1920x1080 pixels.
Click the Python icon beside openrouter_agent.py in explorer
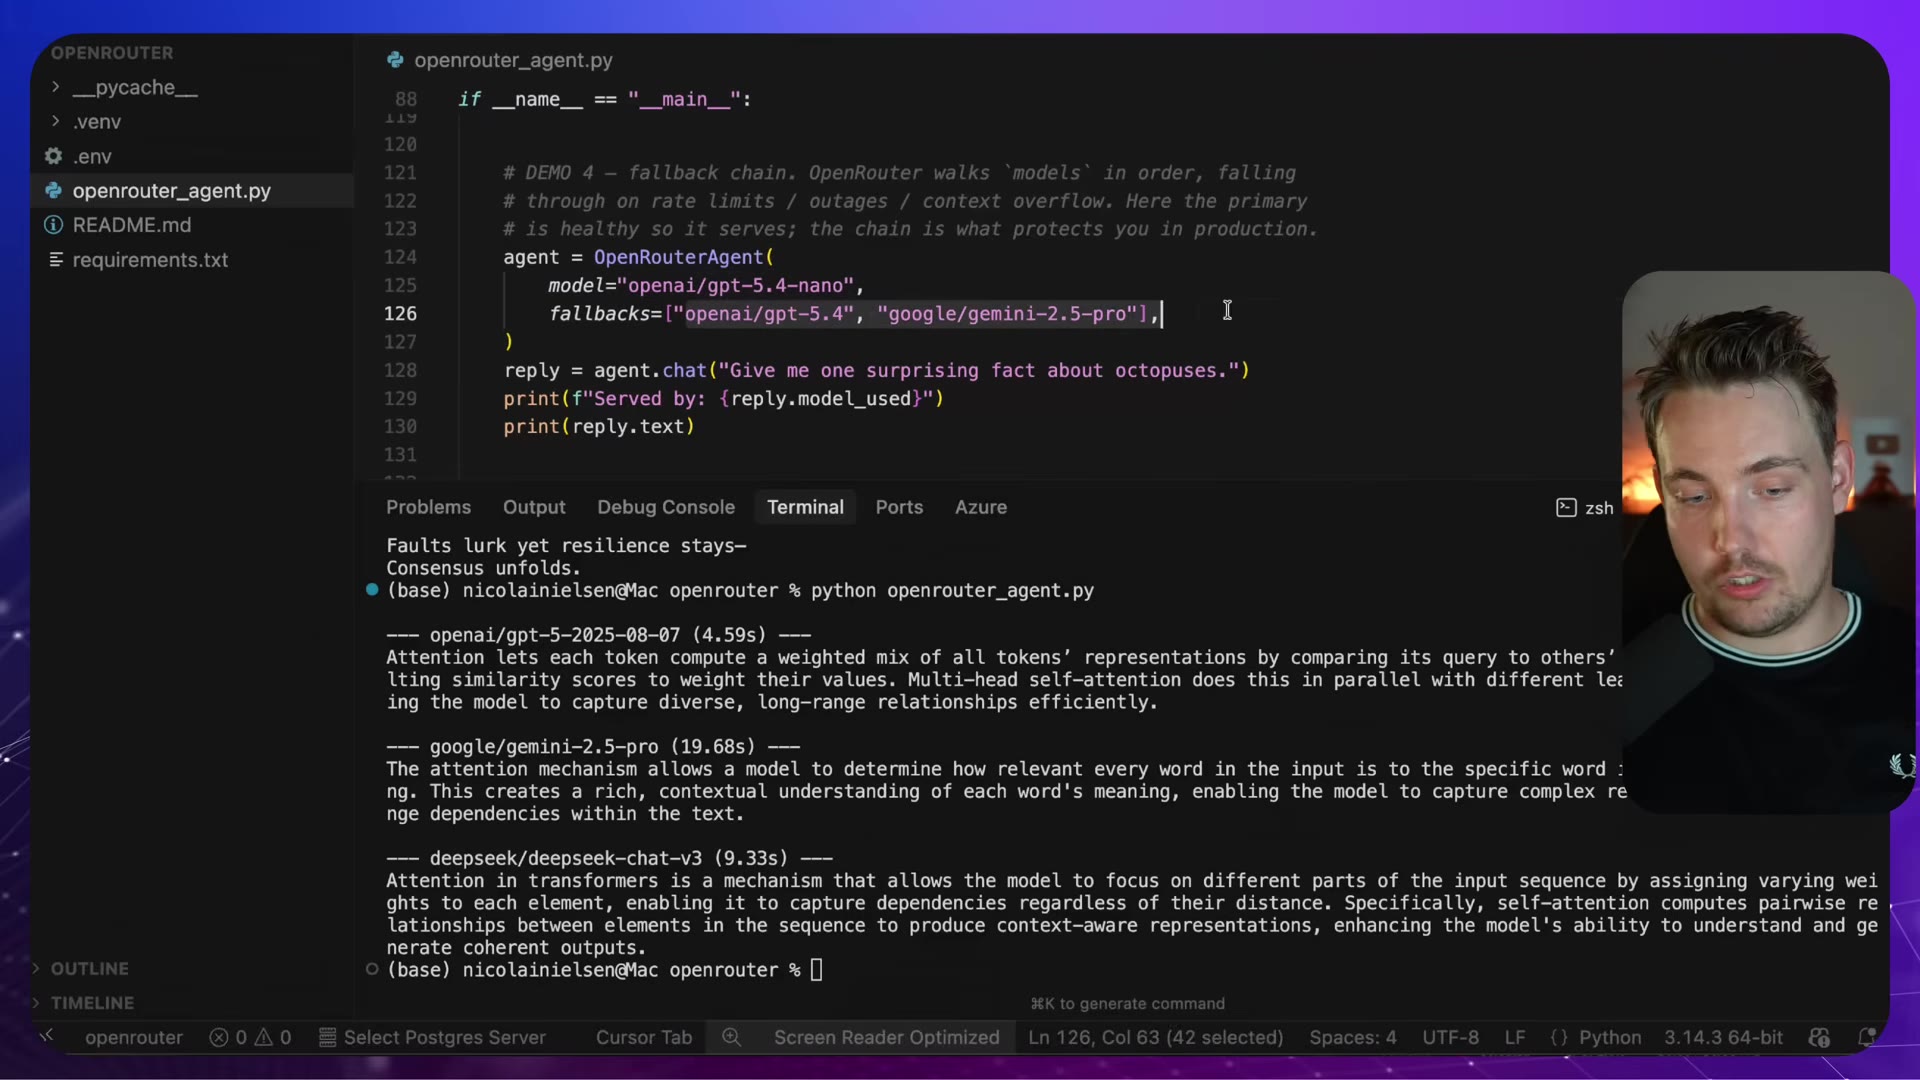(x=54, y=190)
